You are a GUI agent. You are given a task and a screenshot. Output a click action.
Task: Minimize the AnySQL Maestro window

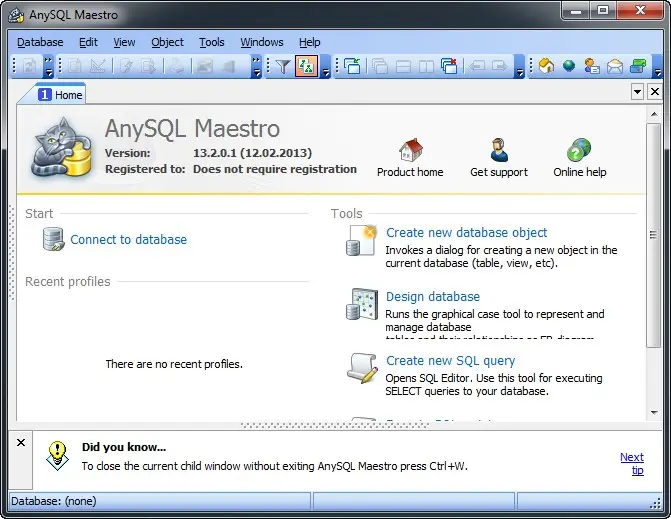pyautogui.click(x=576, y=10)
